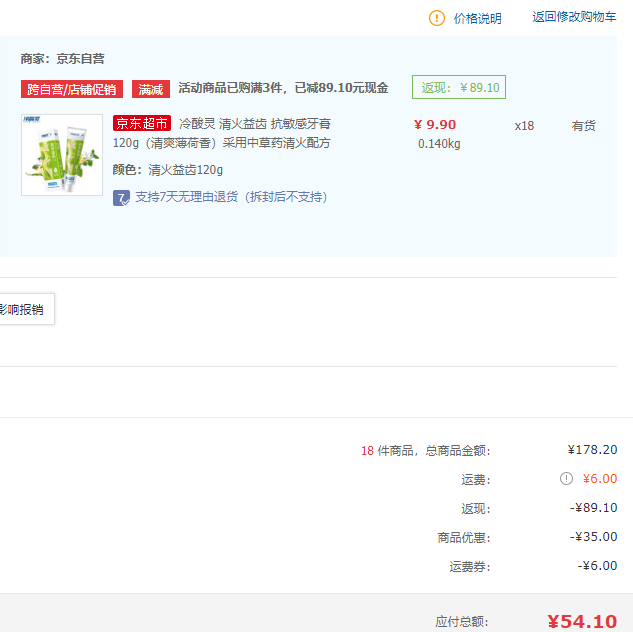Click the 应付总额 ¥54.10 total amount

coord(581,621)
